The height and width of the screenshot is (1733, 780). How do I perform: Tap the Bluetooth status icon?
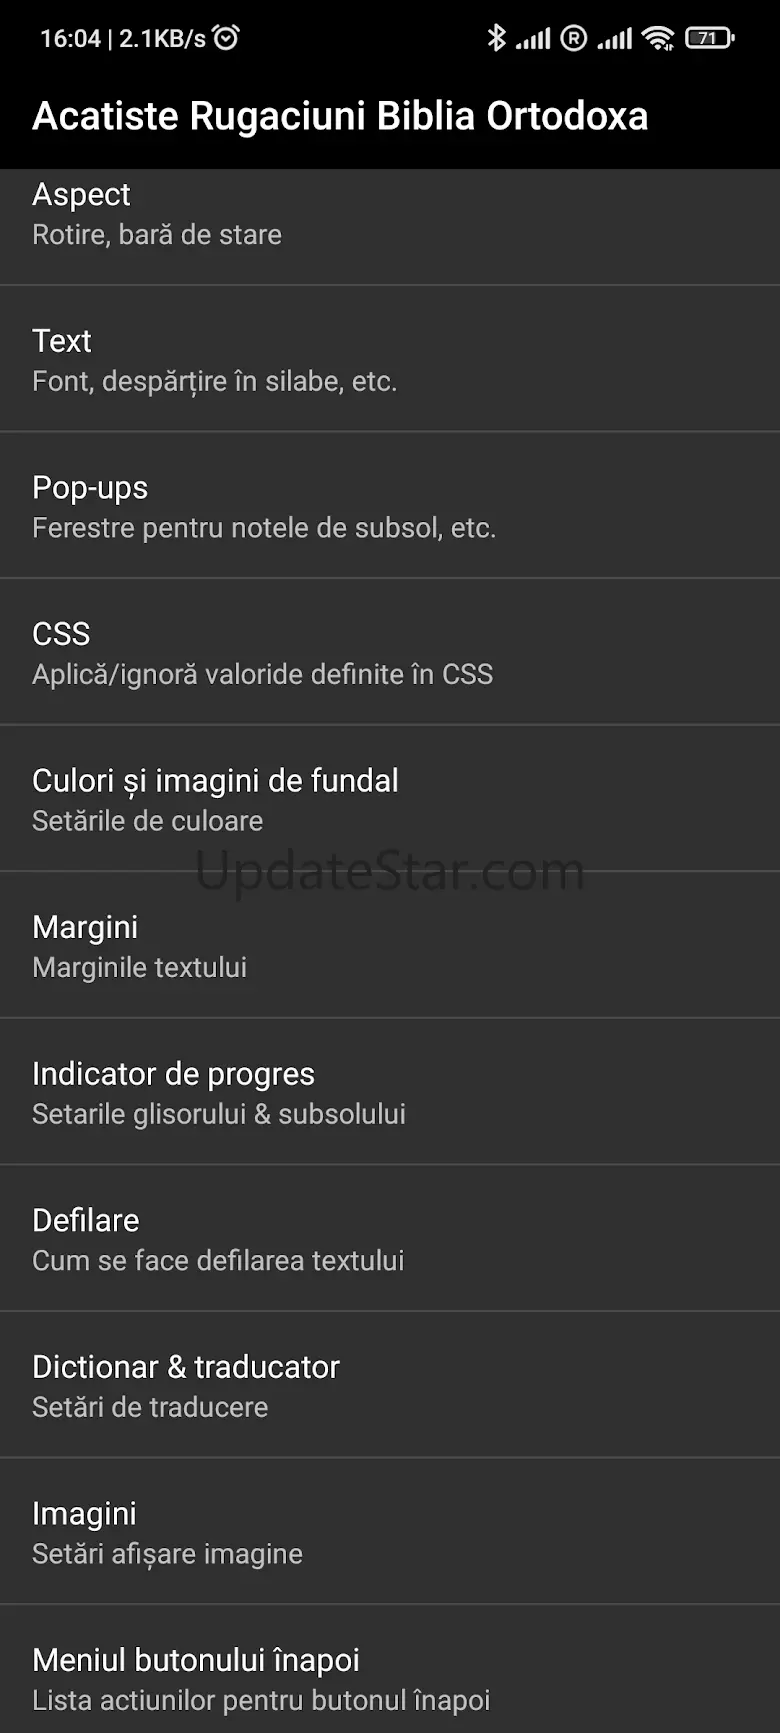point(496,38)
